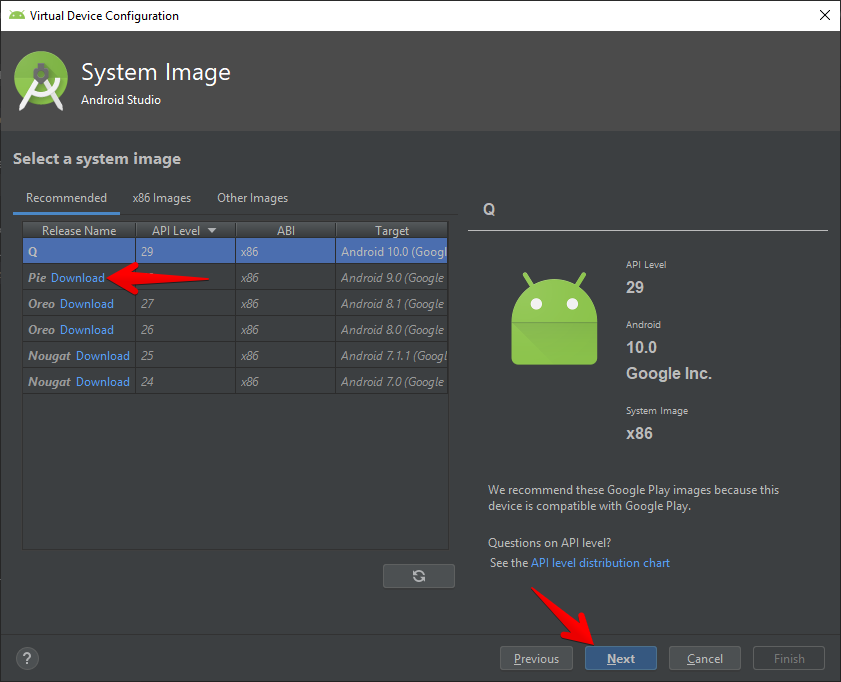Click the Android Studio logo icon

pos(41,81)
